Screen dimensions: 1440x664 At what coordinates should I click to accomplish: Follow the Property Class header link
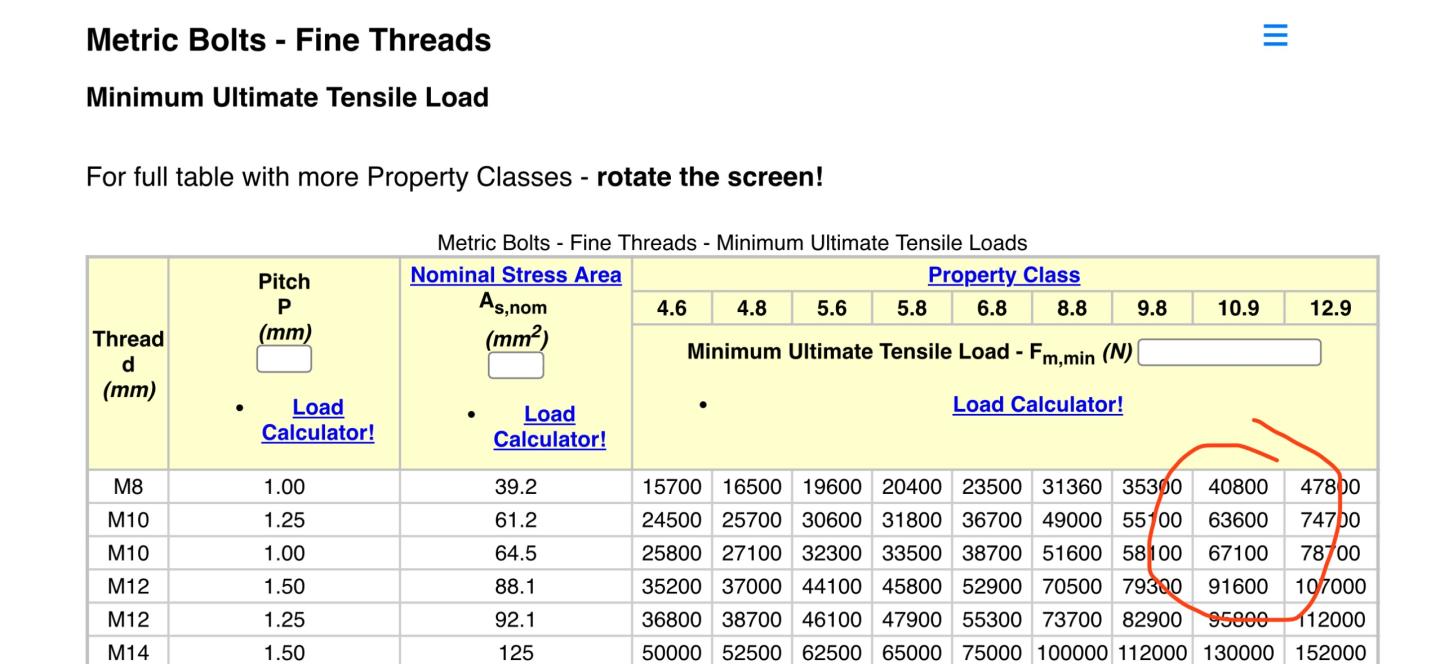1003,275
